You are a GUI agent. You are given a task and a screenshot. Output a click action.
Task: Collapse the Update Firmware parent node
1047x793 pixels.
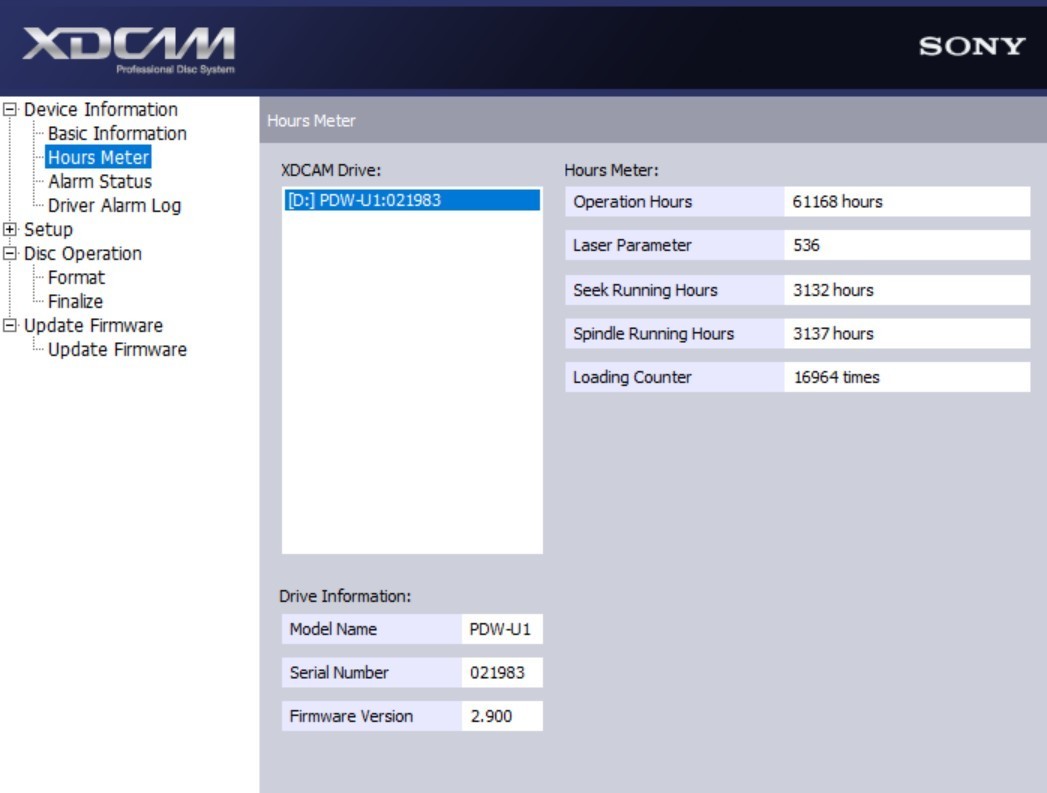click(x=11, y=326)
